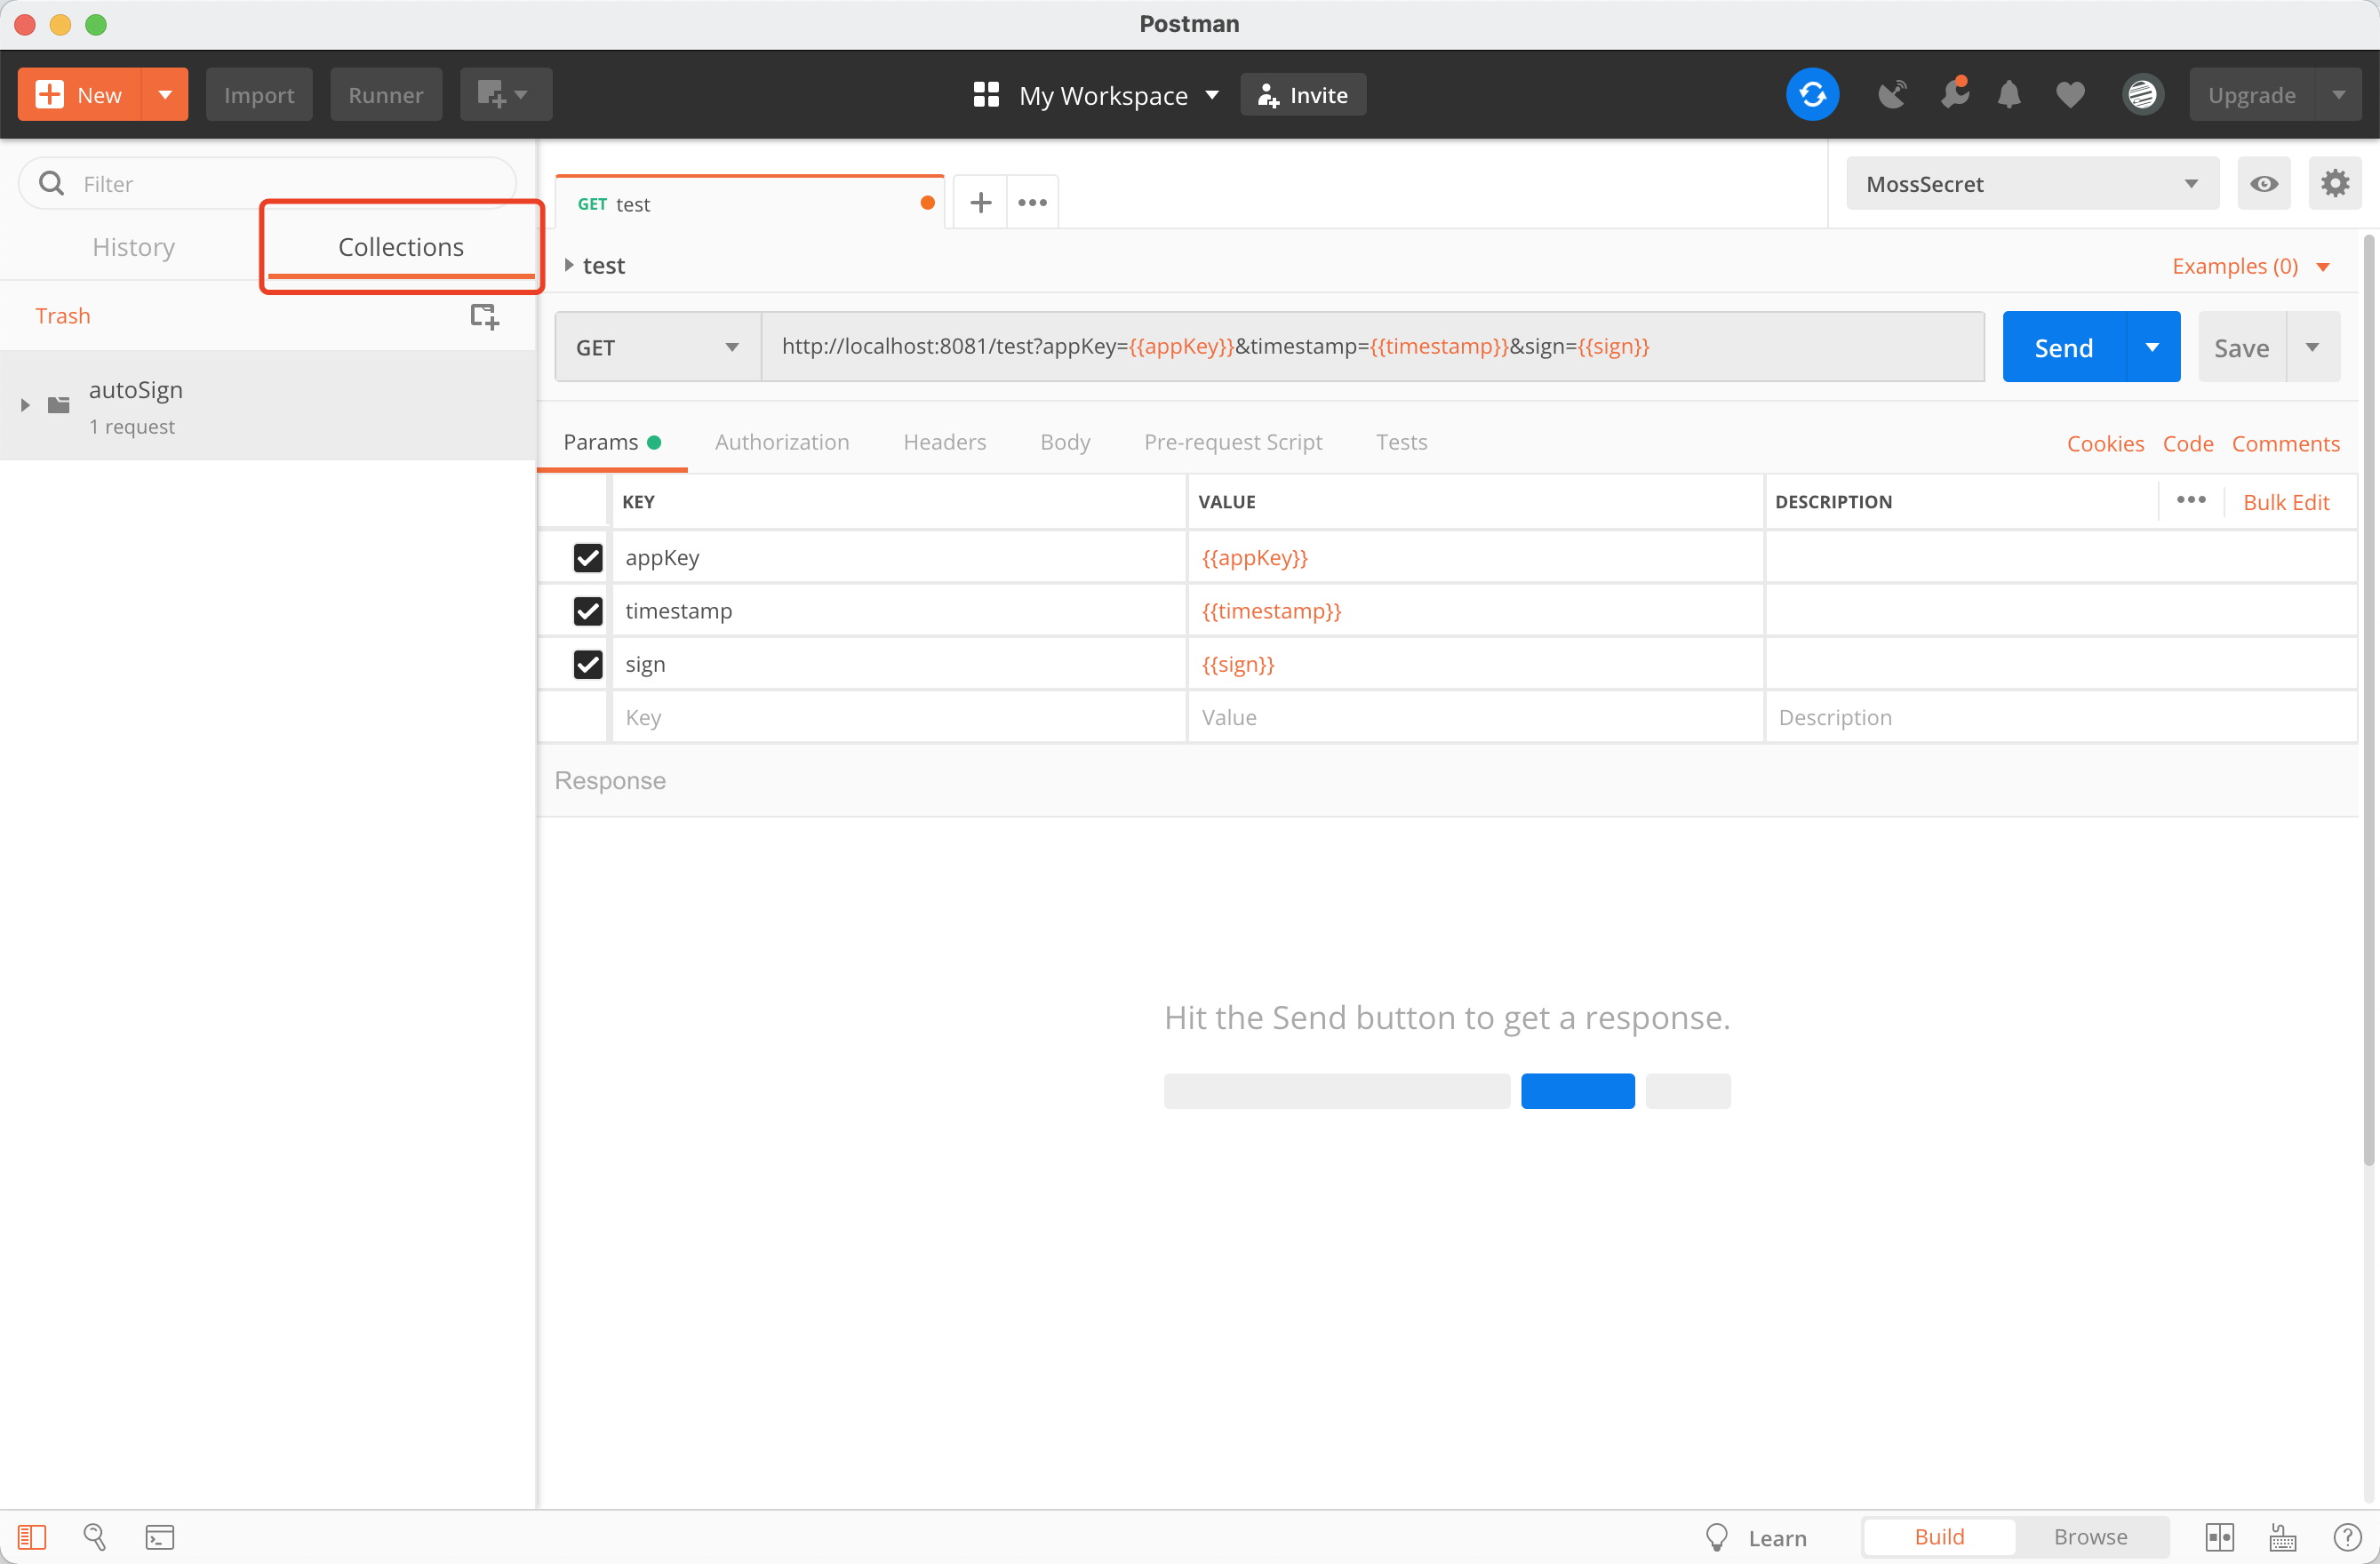This screenshot has width=2380, height=1564.
Task: Uncheck the timestamp parameter checkbox
Action: tap(588, 611)
